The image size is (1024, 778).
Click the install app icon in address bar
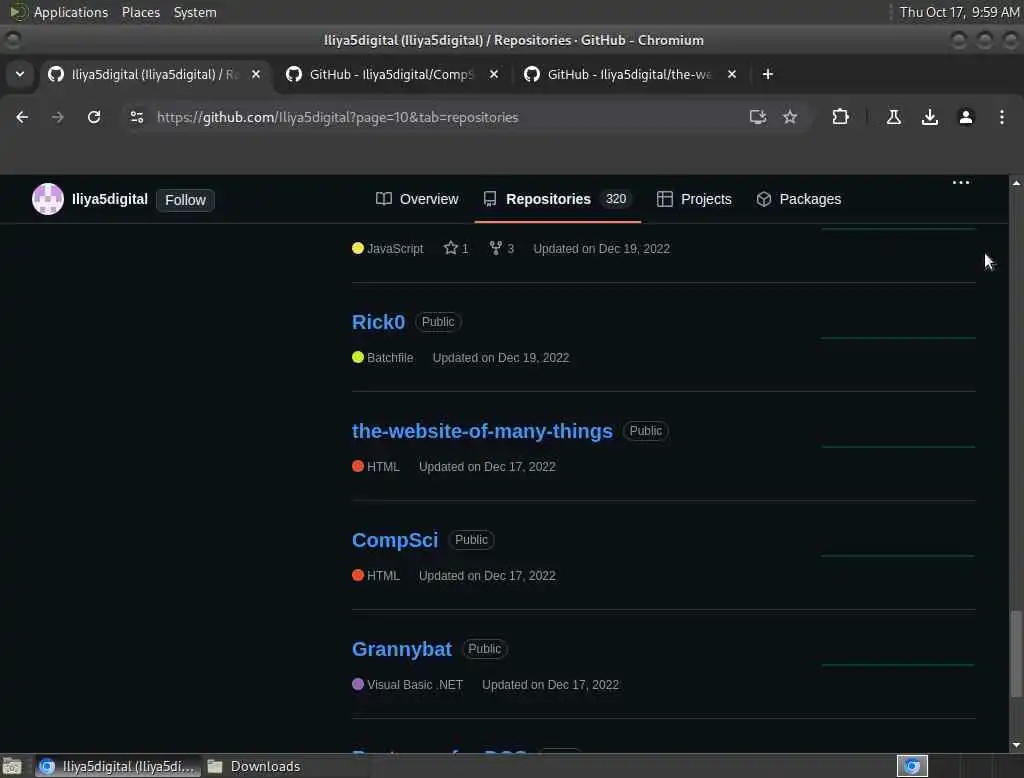point(758,117)
